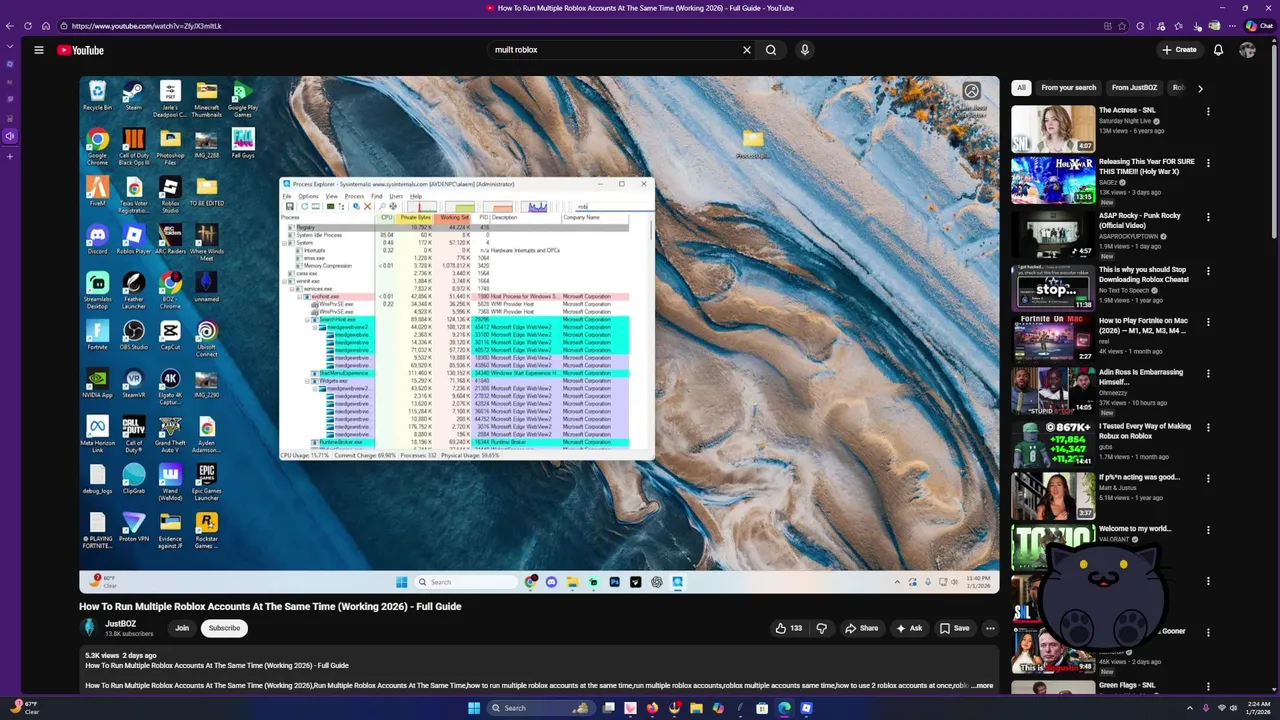The width and height of the screenshot is (1280, 720).
Task: Go to YouTube home via the logo
Action: coord(80,50)
